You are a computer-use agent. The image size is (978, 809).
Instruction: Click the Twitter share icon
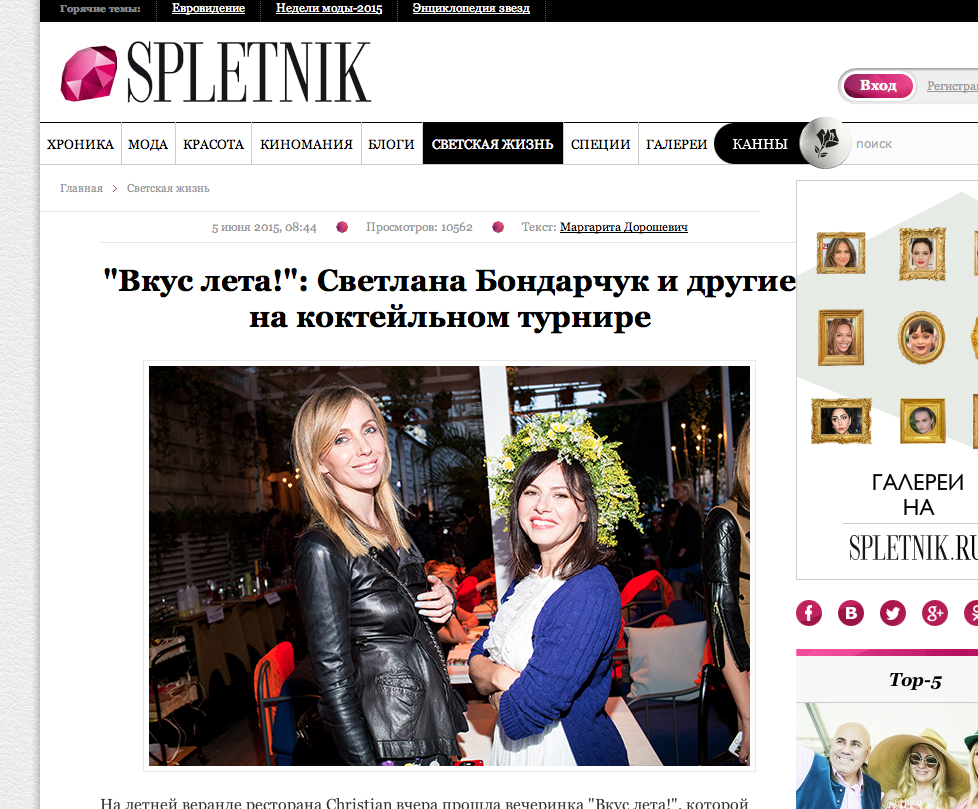pyautogui.click(x=893, y=613)
